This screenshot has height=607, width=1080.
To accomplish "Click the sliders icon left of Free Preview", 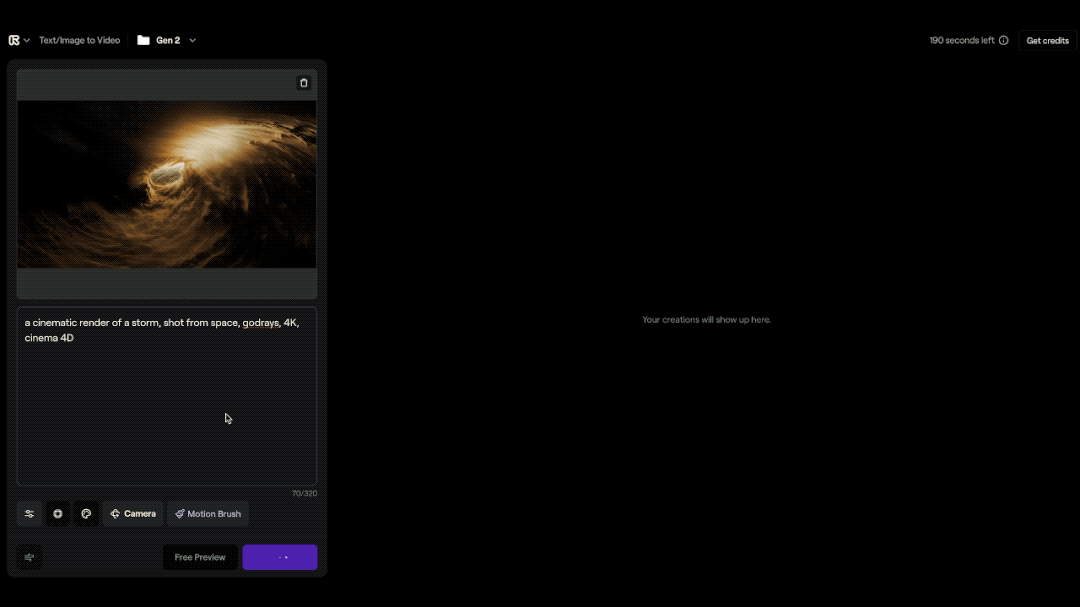I will click(x=29, y=557).
